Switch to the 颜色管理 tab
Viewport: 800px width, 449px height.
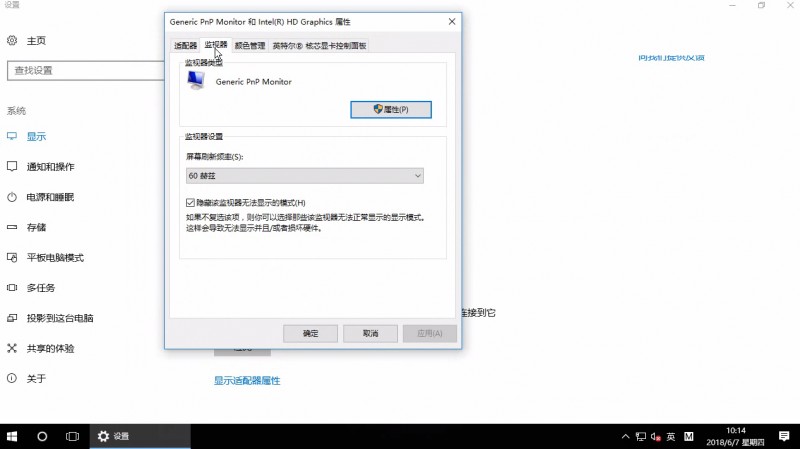click(x=250, y=45)
